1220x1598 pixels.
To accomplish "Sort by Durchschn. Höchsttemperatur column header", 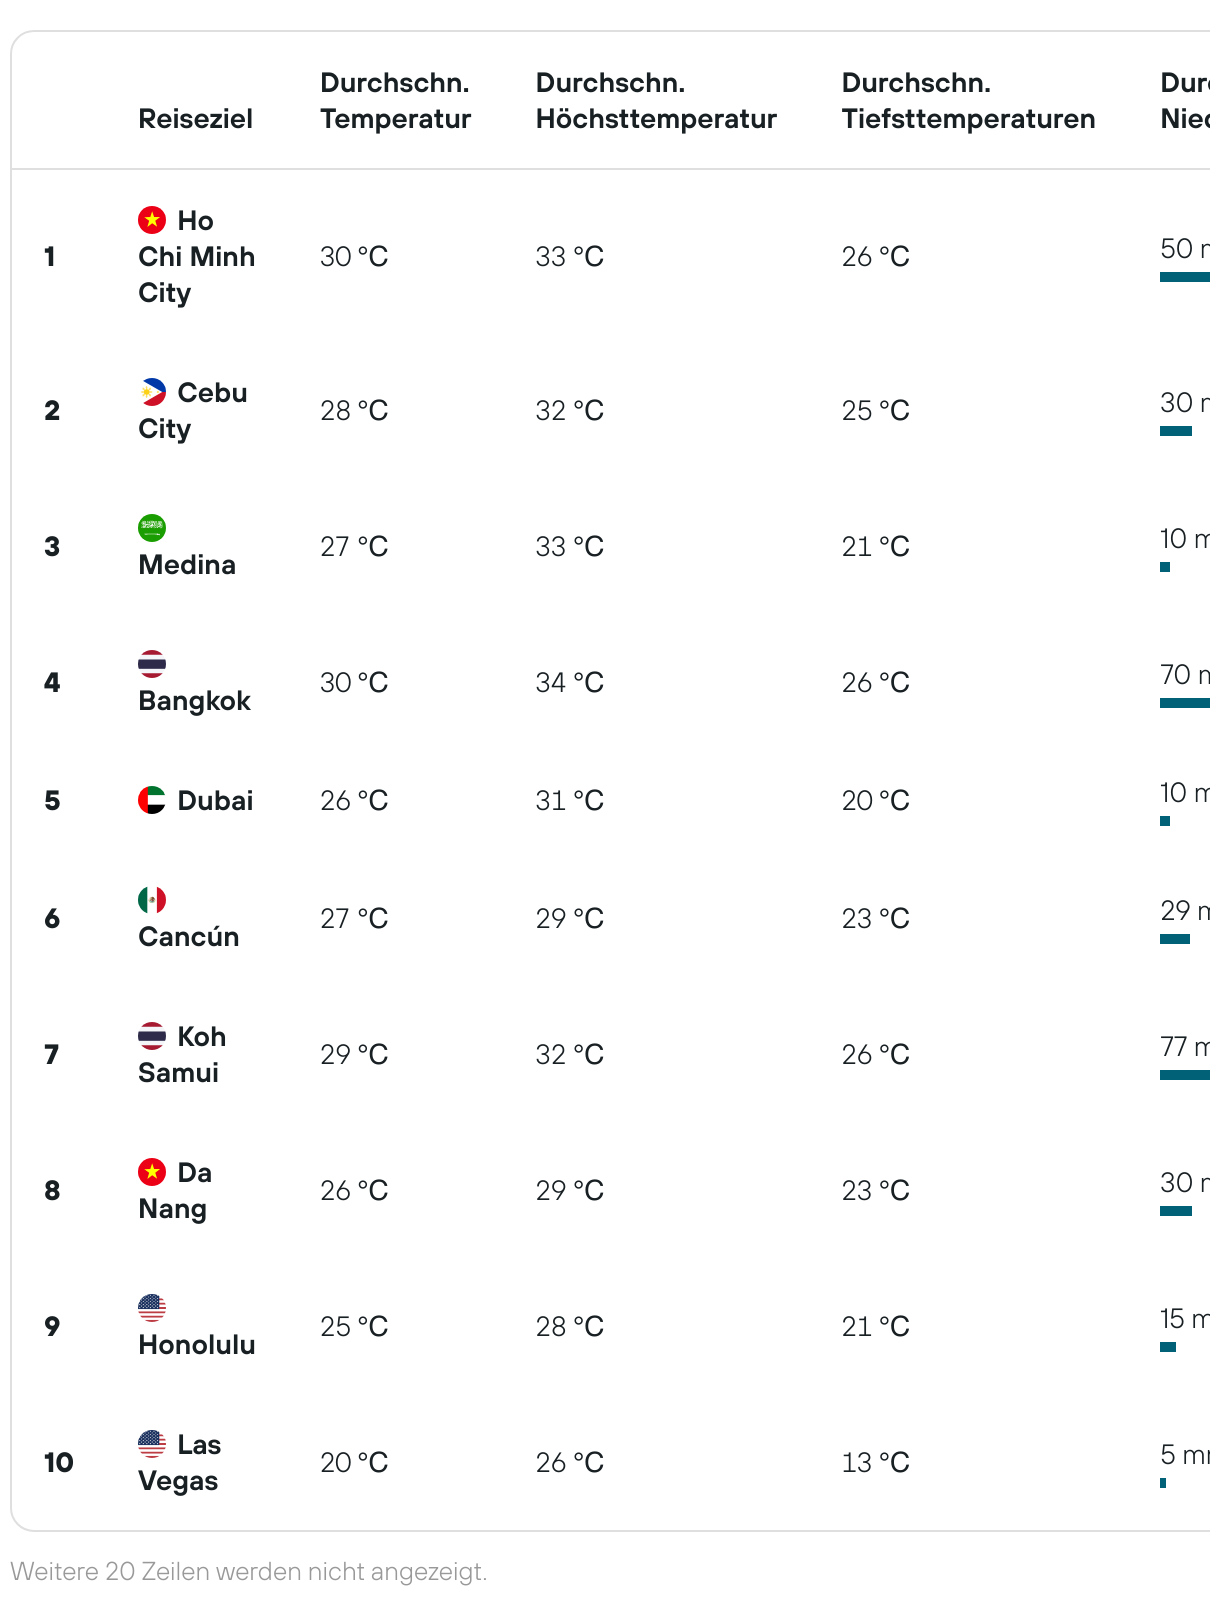I will [656, 100].
